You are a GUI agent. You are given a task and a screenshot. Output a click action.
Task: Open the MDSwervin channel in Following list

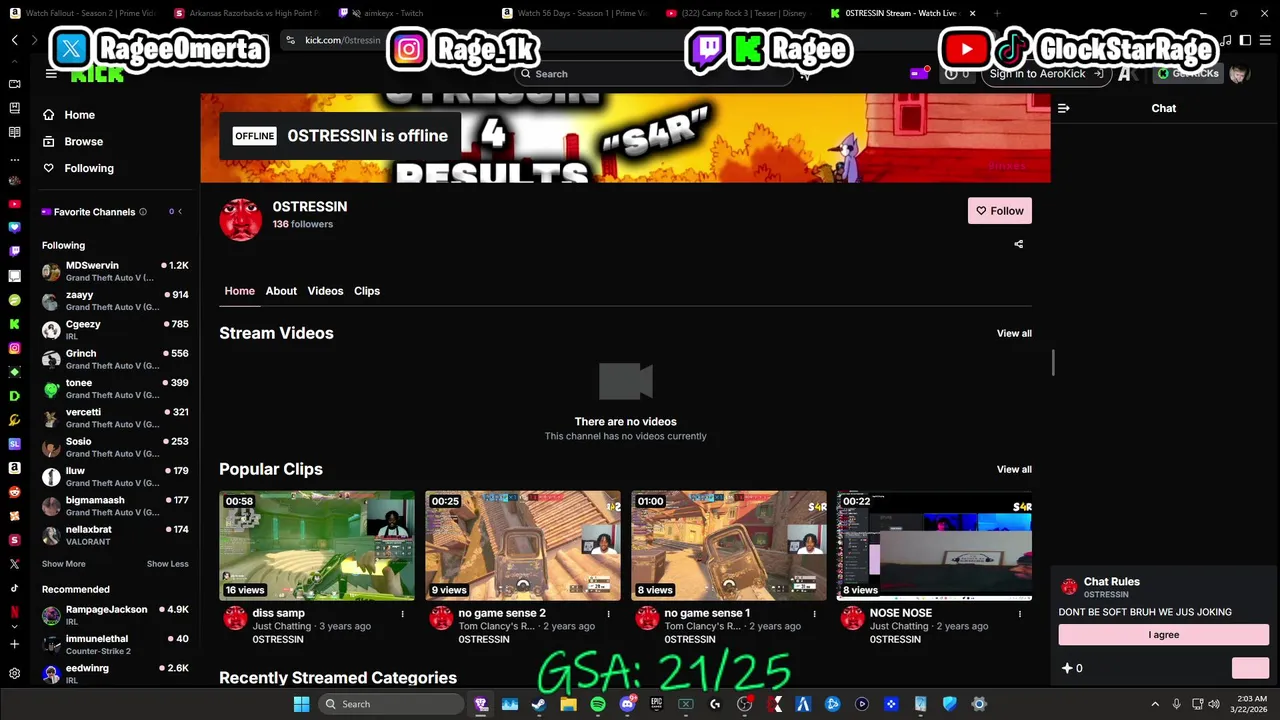[x=115, y=271]
